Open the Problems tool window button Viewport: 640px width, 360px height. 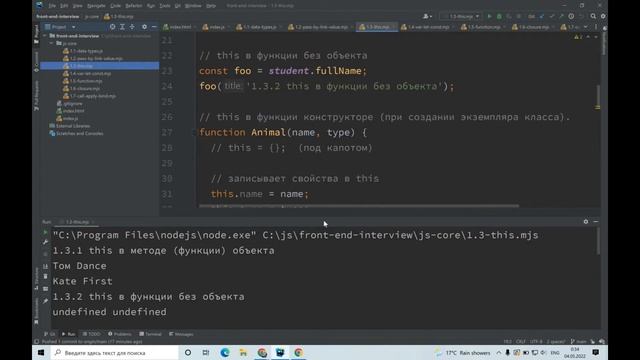[x=120, y=334]
